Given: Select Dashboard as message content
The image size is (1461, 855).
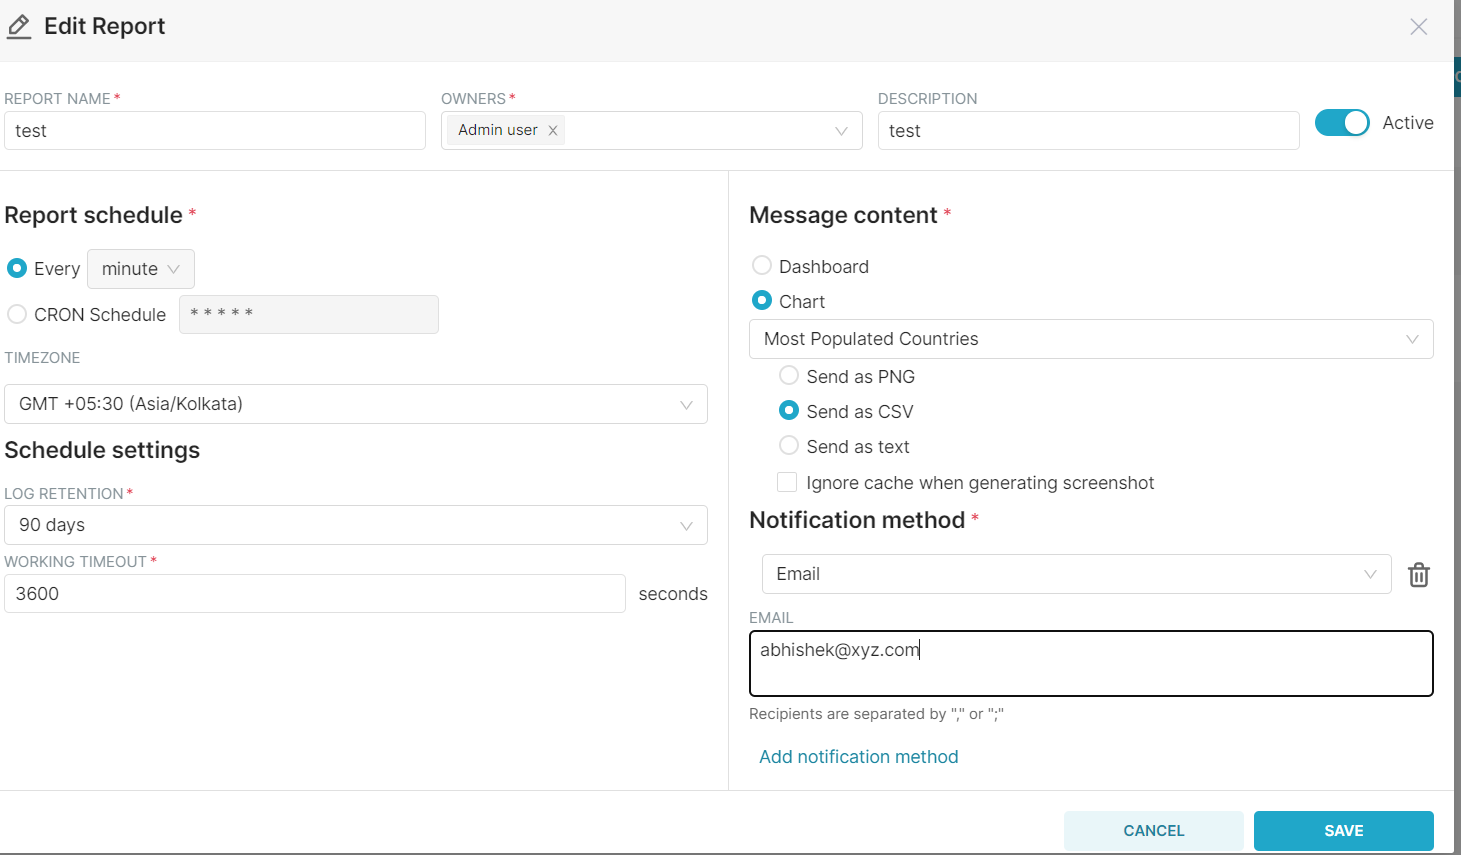Looking at the screenshot, I should [761, 266].
